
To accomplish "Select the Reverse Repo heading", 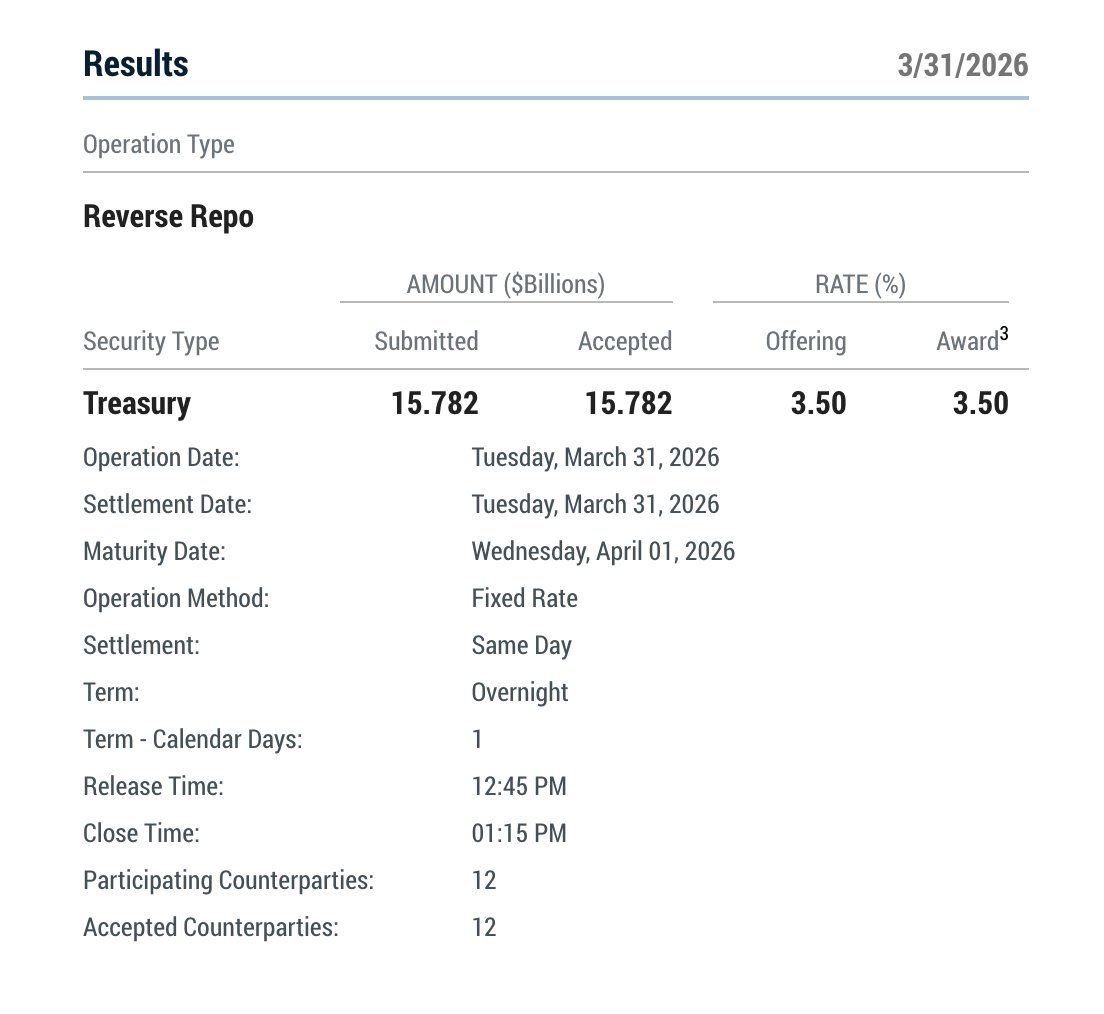I will 168,217.
